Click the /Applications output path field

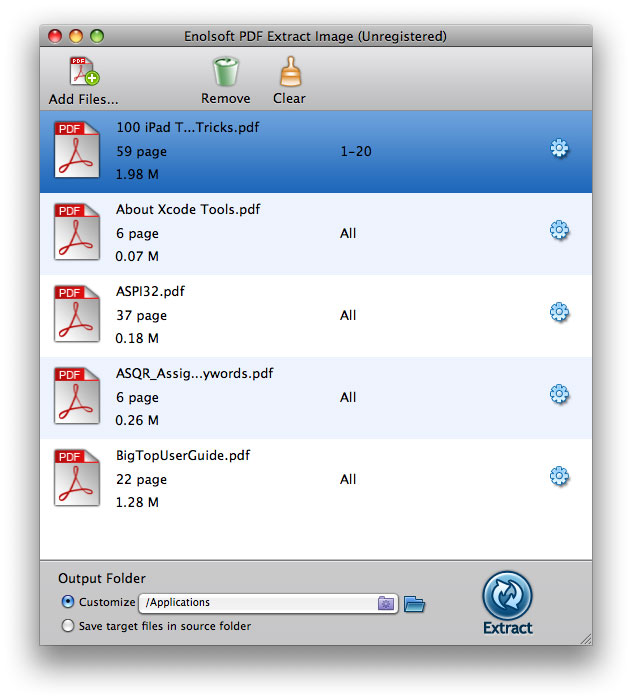tap(268, 603)
